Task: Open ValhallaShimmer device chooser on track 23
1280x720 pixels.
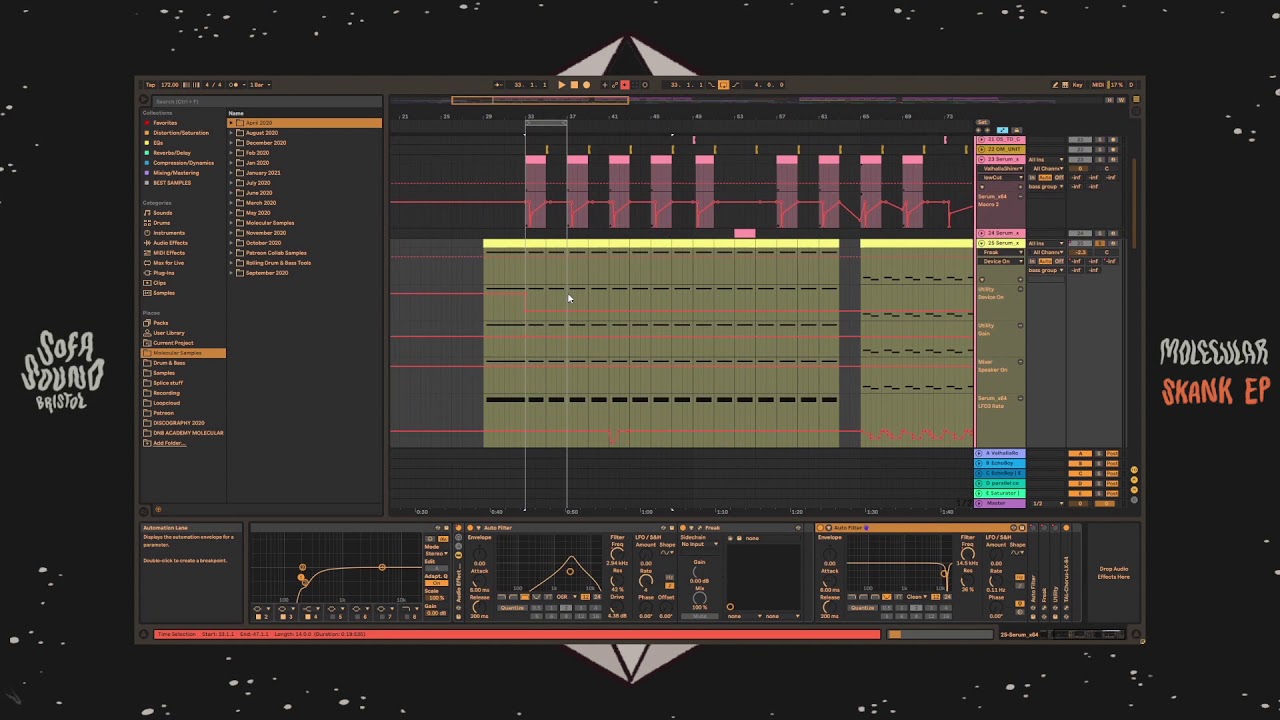Action: [1001, 168]
